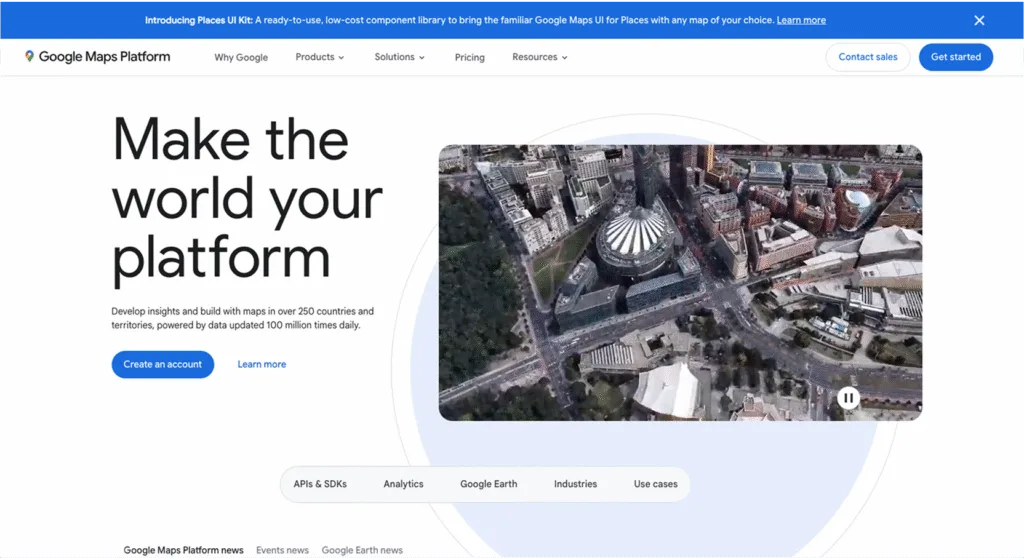Switch to the Analytics tab
Image resolution: width=1024 pixels, height=558 pixels.
pyautogui.click(x=403, y=484)
